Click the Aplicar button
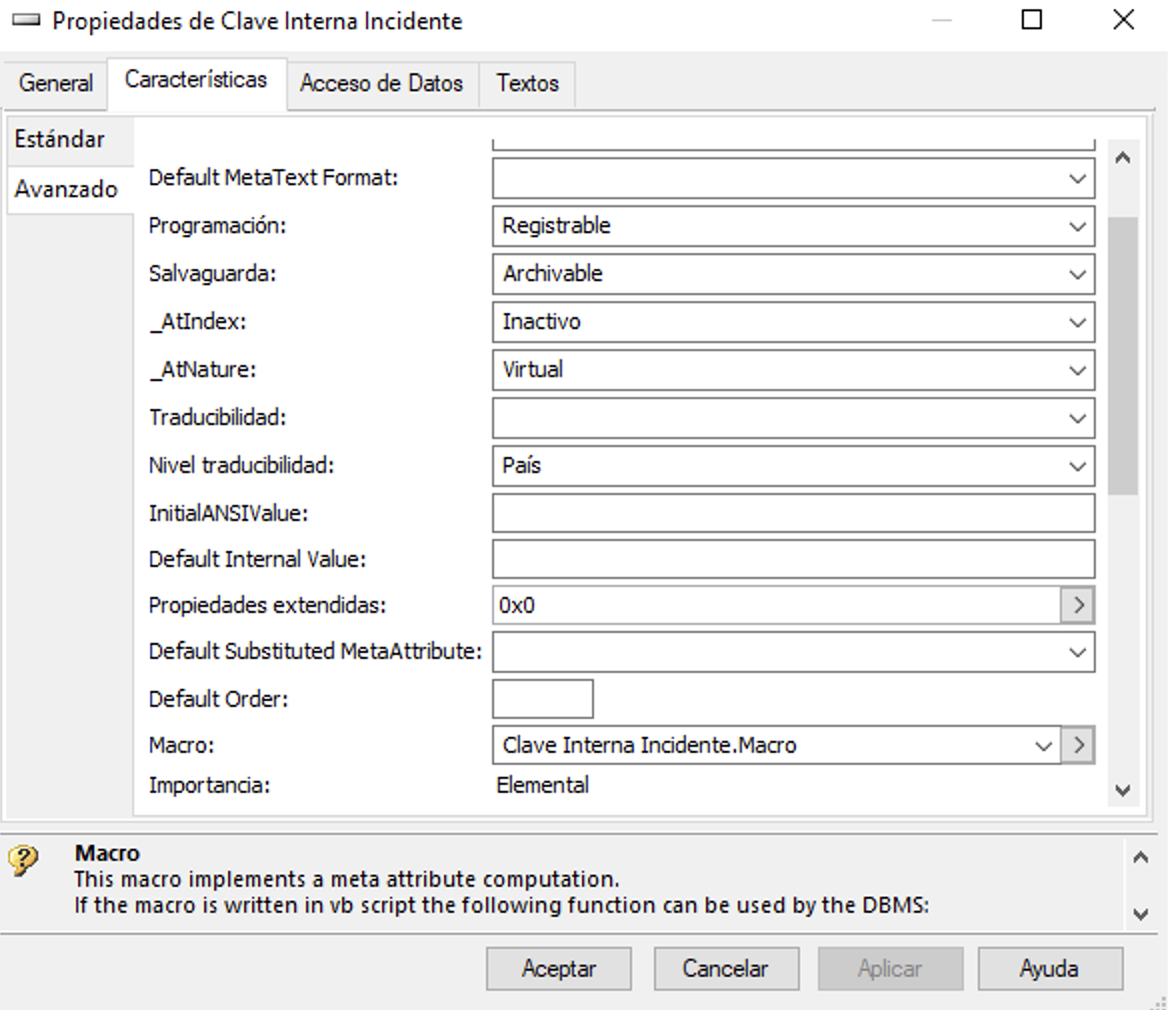The height and width of the screenshot is (1010, 1168). [890, 968]
